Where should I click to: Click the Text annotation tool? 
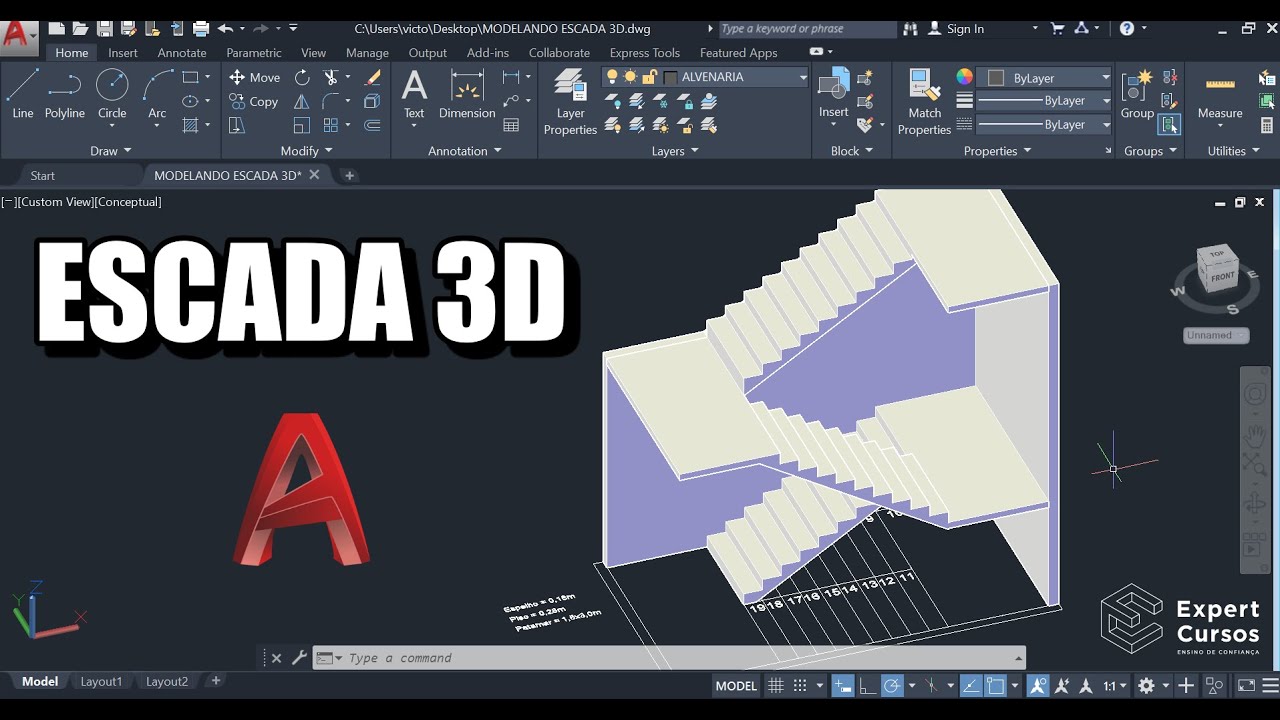[414, 94]
